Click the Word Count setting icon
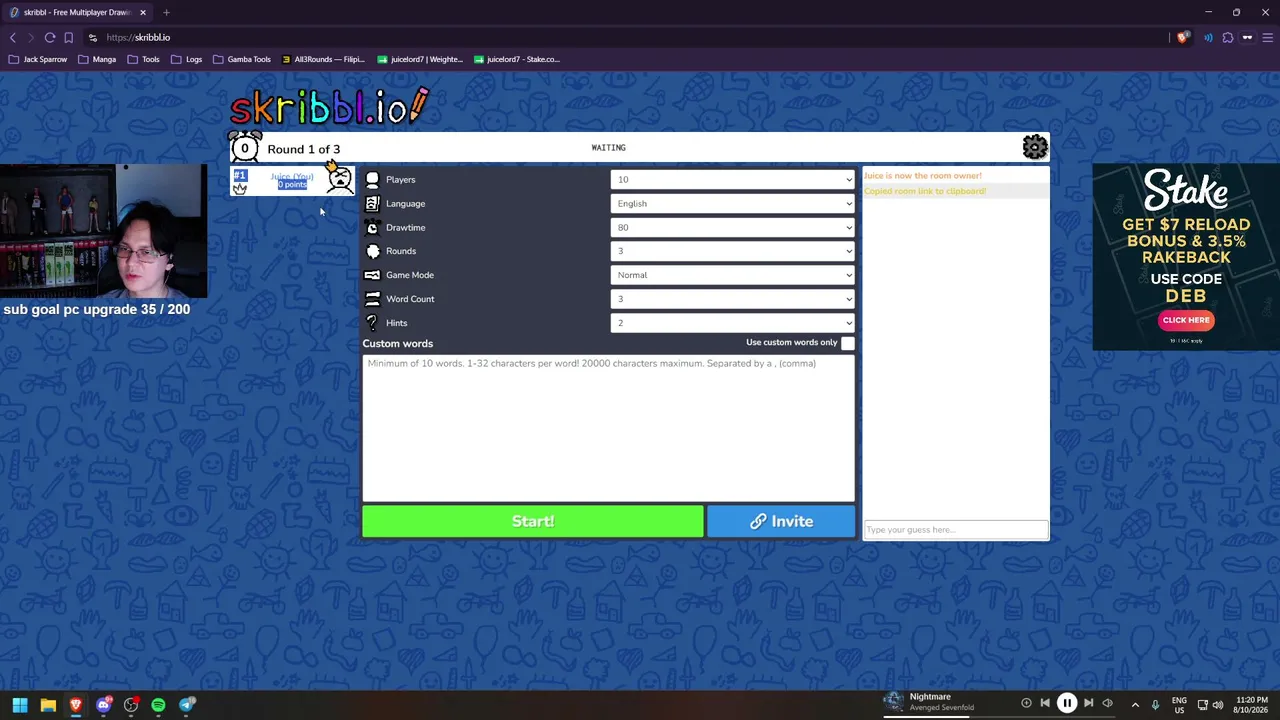This screenshot has width=1280, height=720. (372, 299)
